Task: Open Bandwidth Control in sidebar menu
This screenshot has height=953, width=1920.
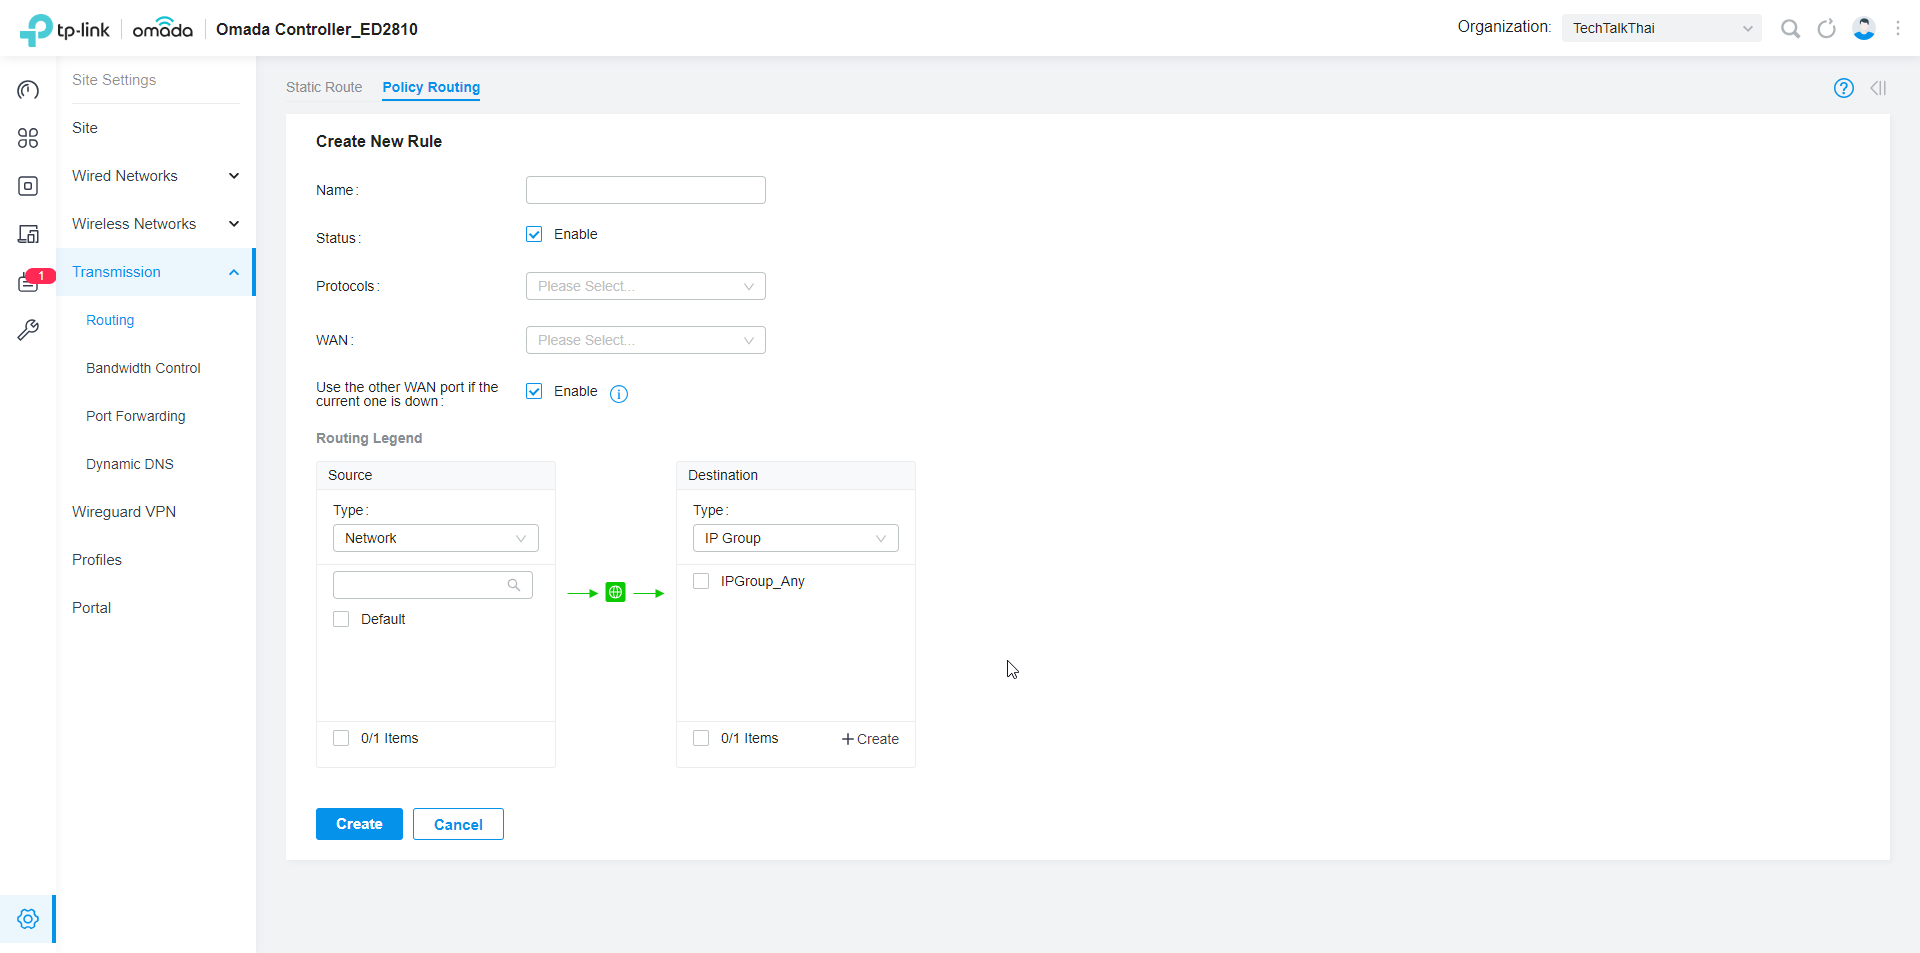Action: (x=143, y=368)
